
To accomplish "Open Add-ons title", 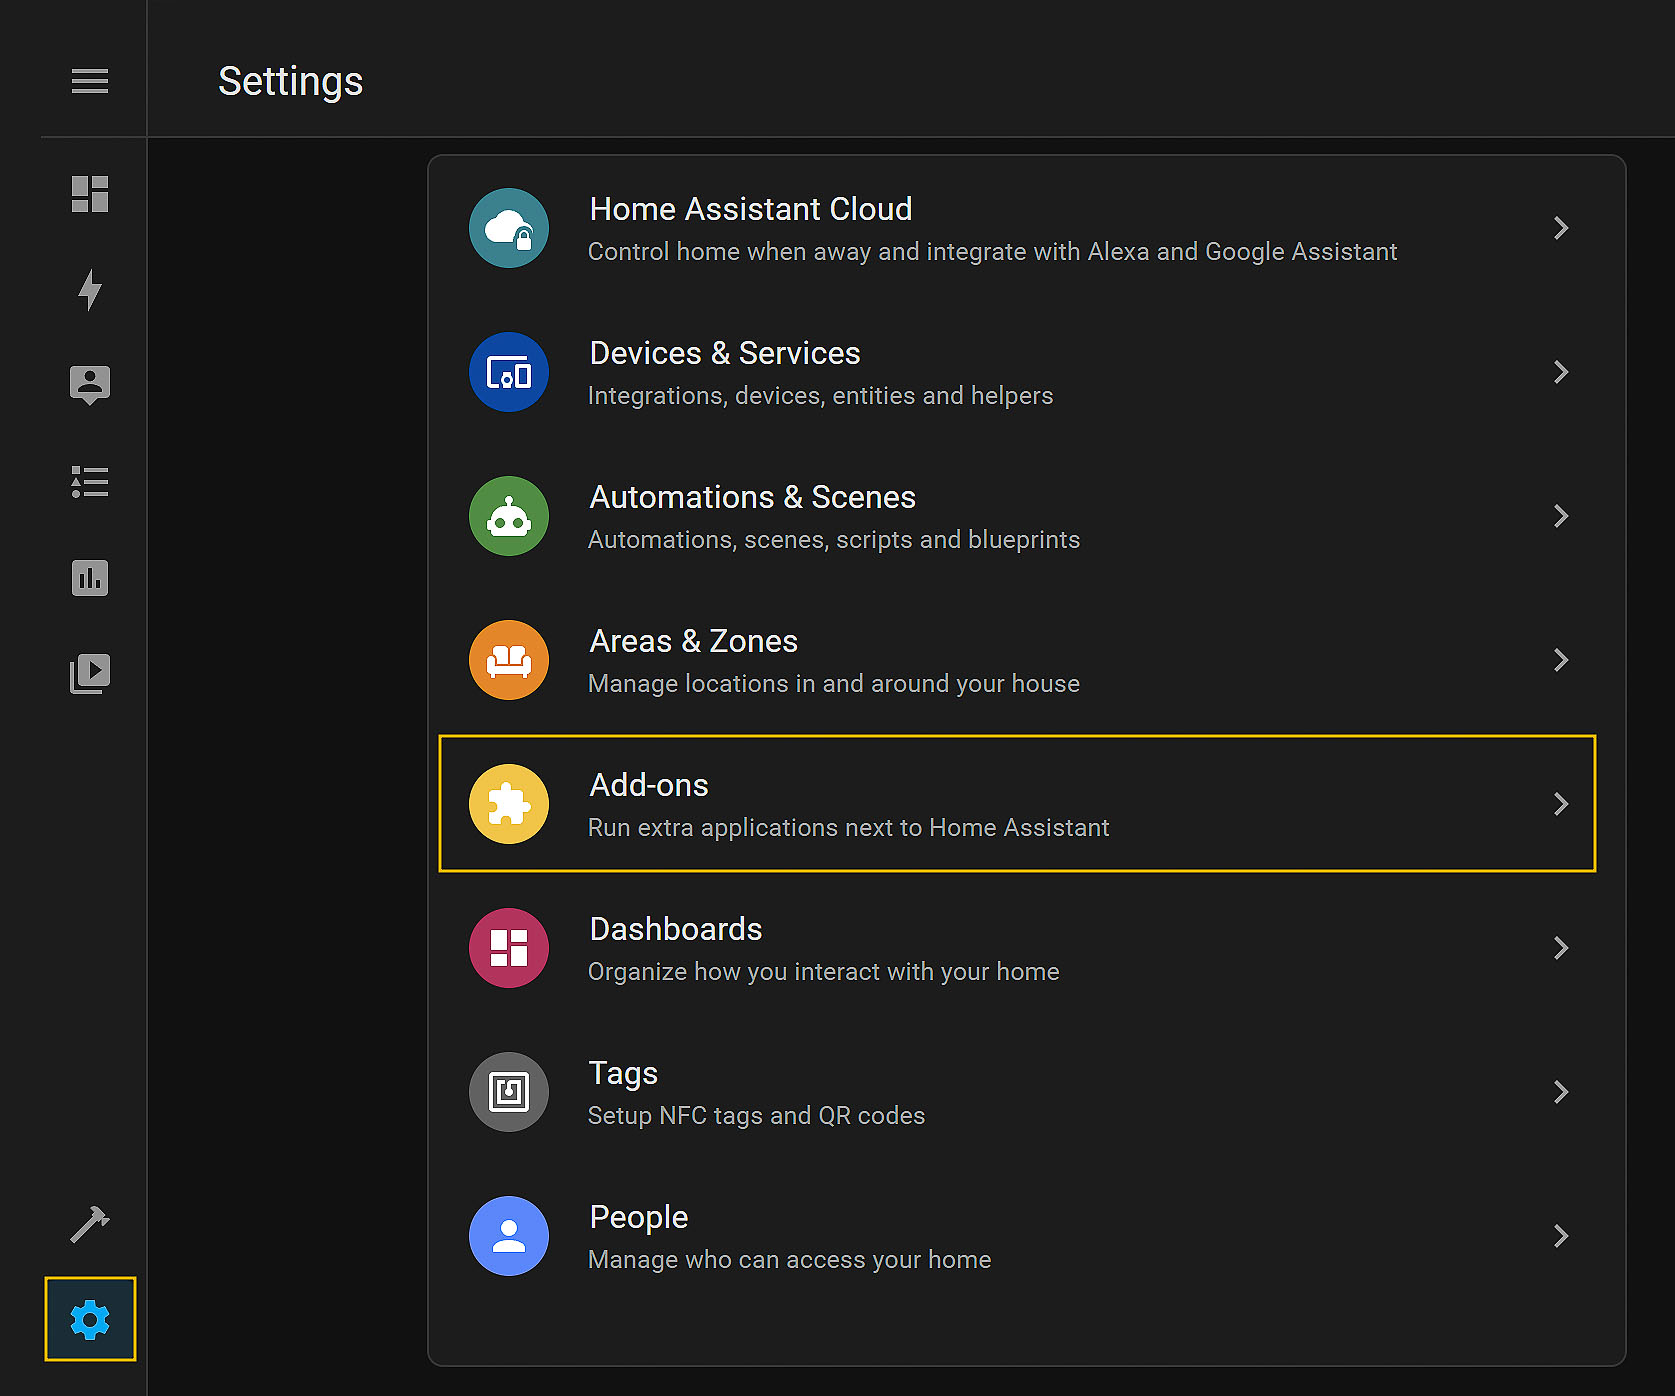I will coord(649,785).
